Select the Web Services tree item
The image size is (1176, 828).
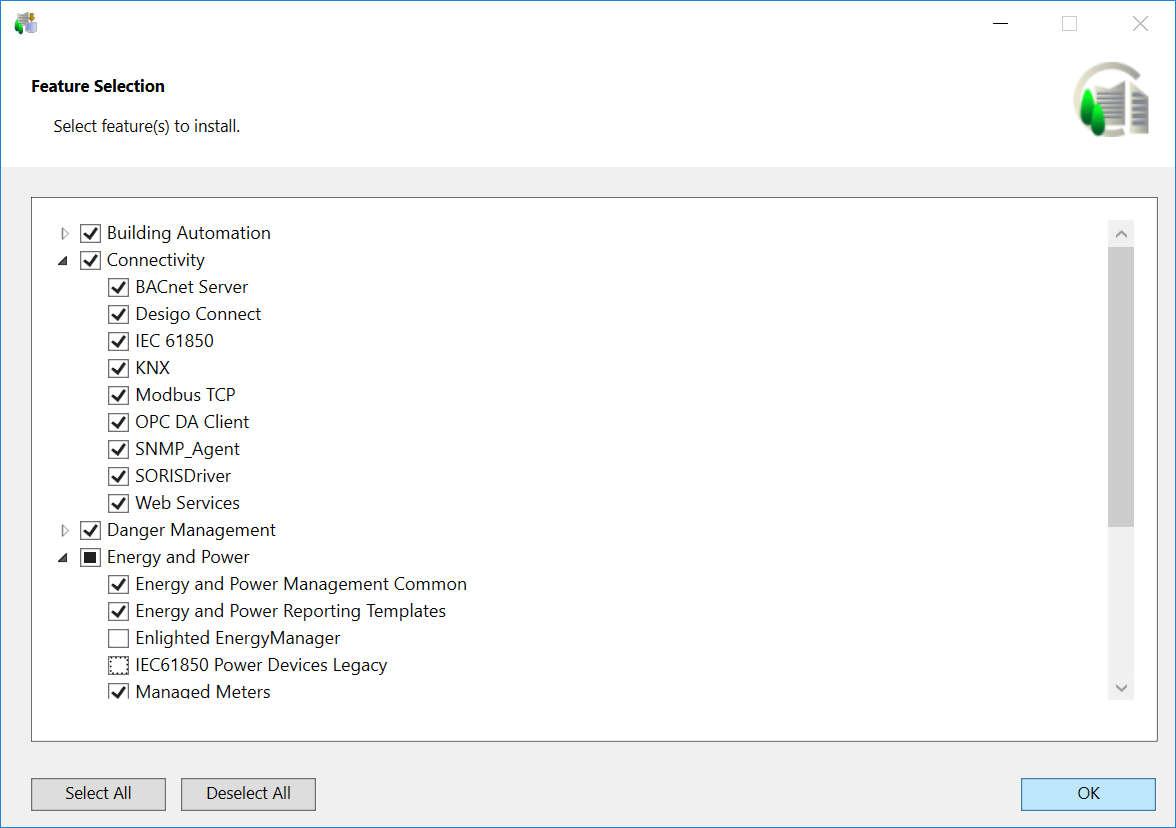[187, 503]
